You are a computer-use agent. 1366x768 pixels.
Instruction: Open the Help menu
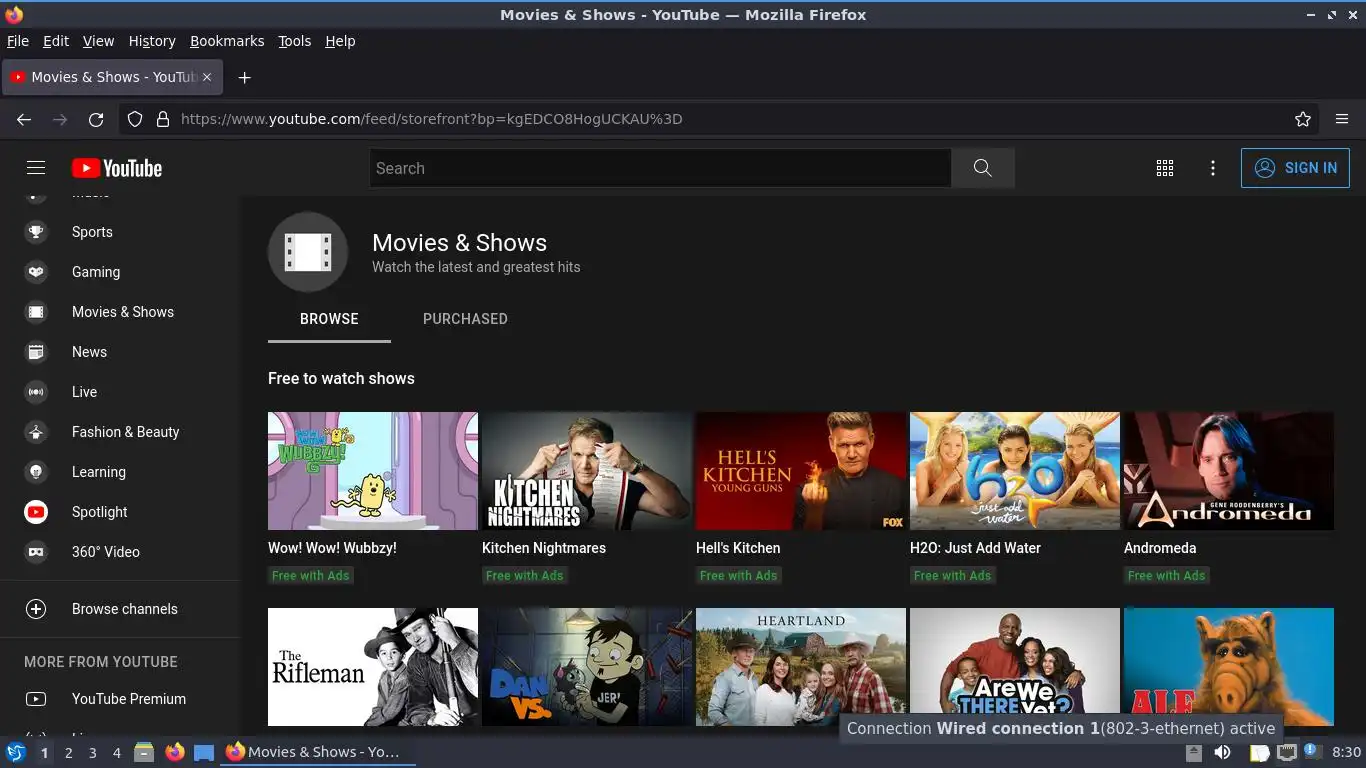[340, 41]
